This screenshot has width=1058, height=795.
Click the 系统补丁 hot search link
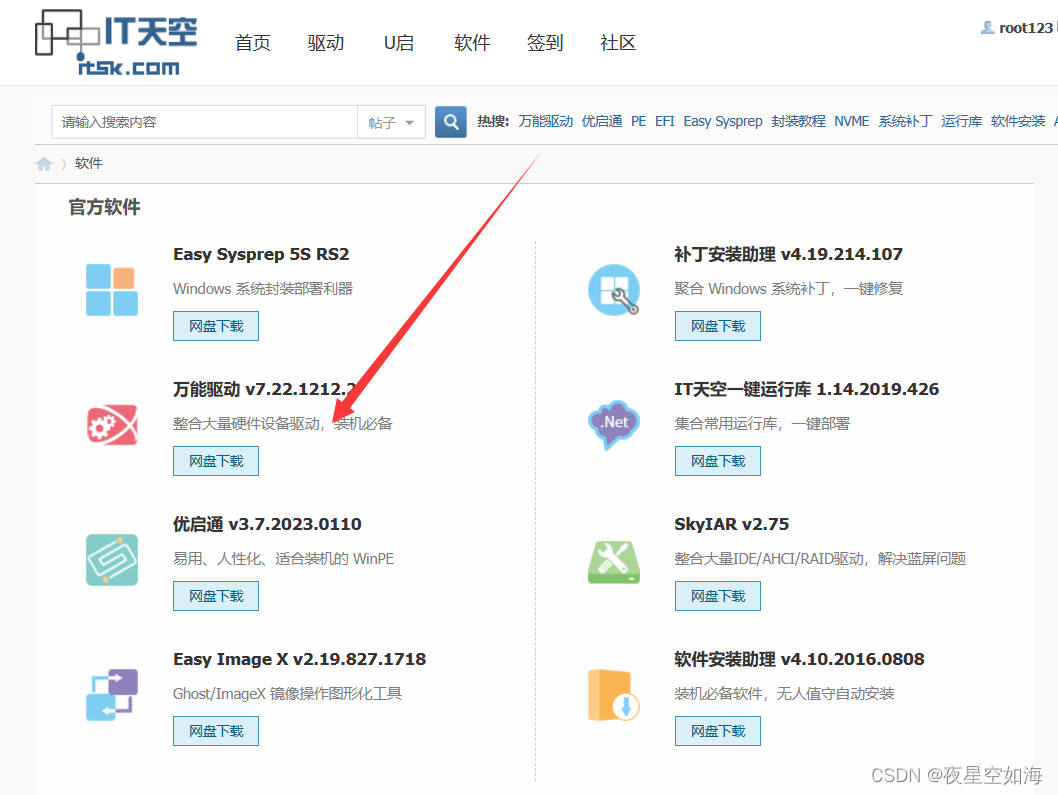tap(905, 121)
